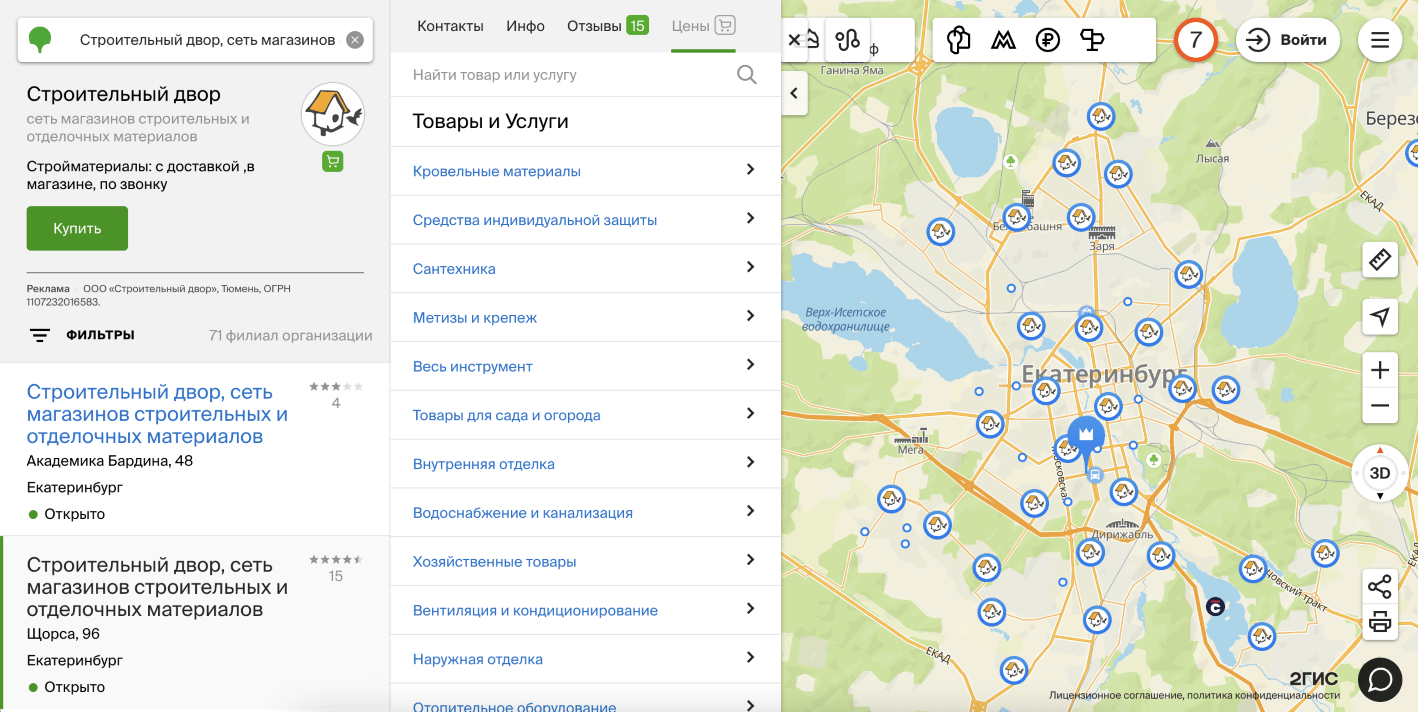The image size is (1418, 712).
Task: Expand Кровельные материалы category
Action: [x=584, y=171]
